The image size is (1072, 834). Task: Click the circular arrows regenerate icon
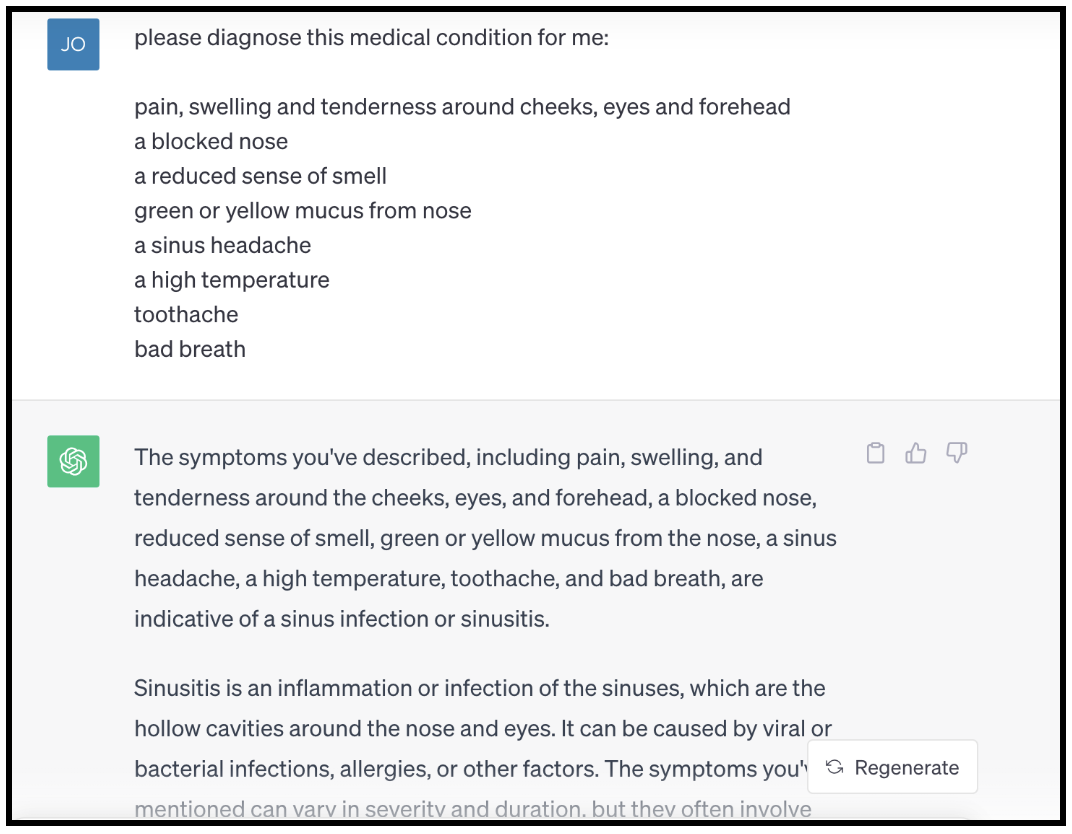(x=835, y=767)
